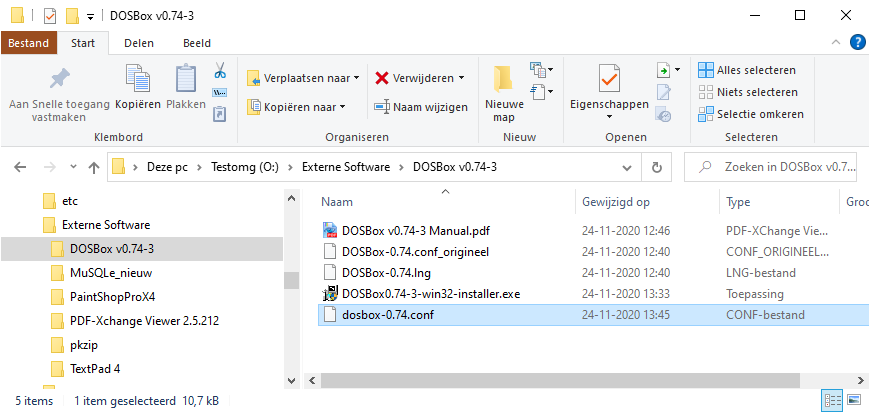Click the Kopiëren copy icon
This screenshot has width=870, height=413.
pyautogui.click(x=138, y=78)
